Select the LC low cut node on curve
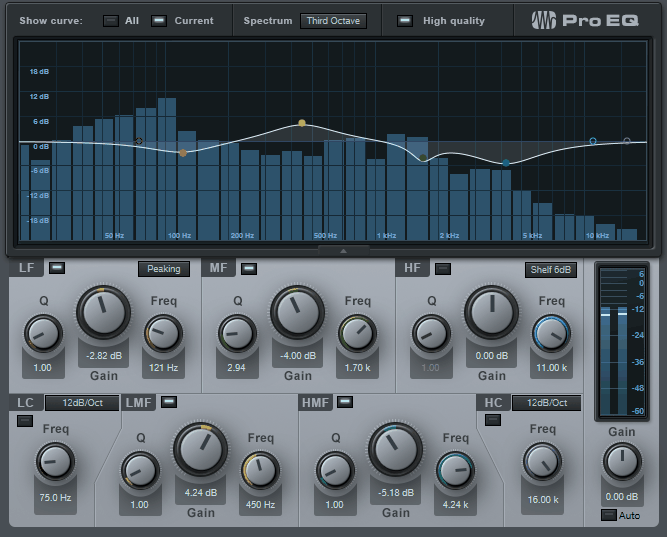 click(x=139, y=141)
